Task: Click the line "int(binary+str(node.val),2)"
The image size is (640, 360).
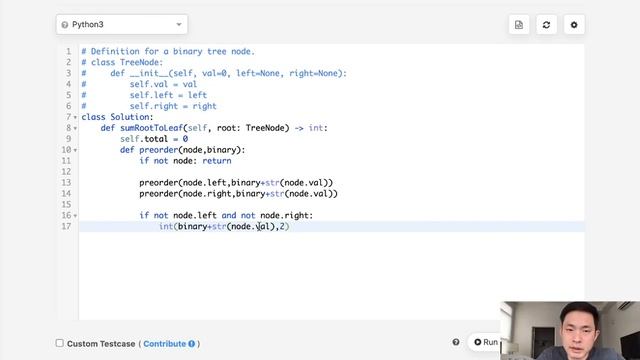Action: [x=224, y=226]
